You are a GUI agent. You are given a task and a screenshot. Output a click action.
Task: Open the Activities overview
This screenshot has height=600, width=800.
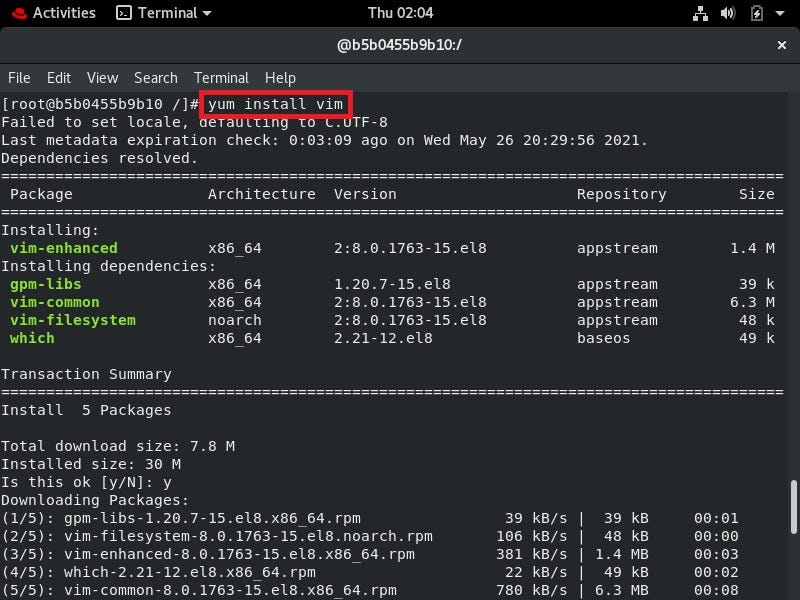coord(64,13)
